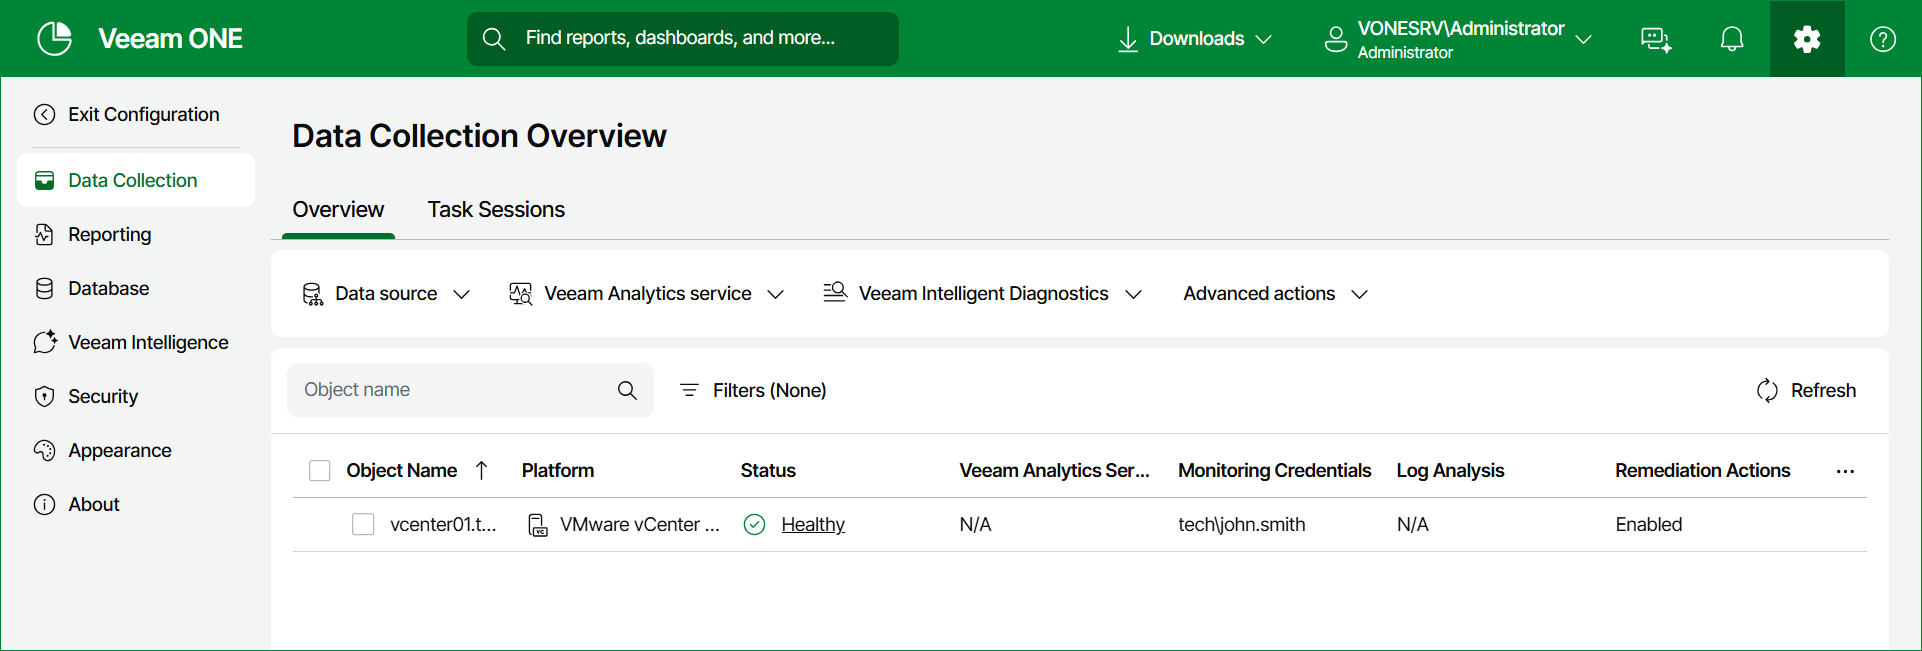Click the Data source server icon
The width and height of the screenshot is (1922, 651).
312,294
